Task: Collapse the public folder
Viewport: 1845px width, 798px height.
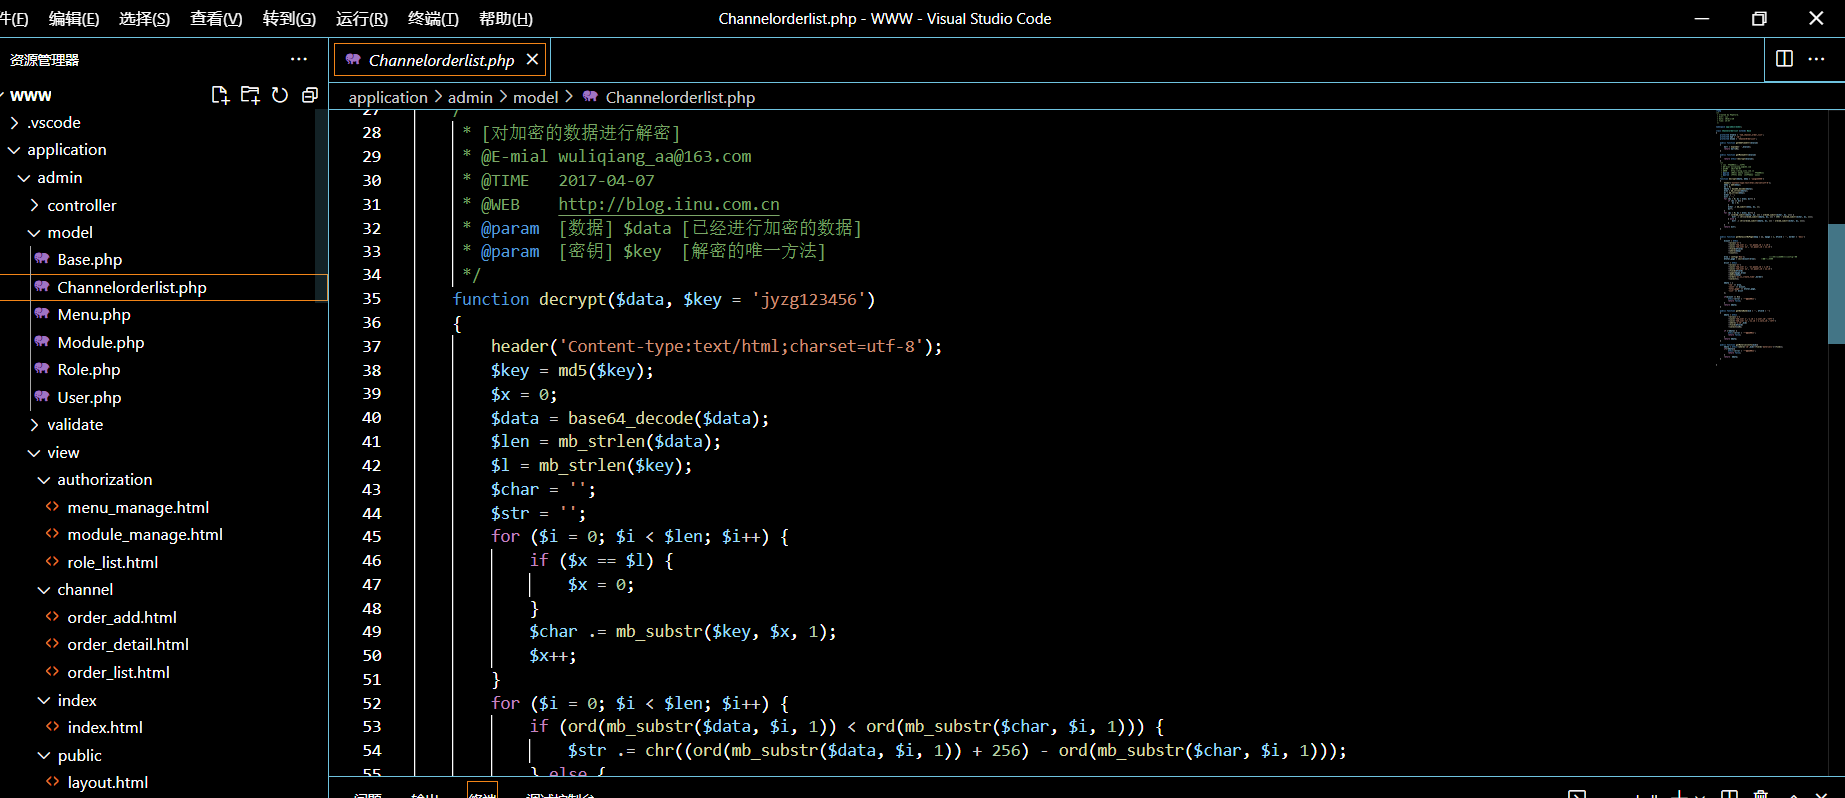Action: click(79, 755)
